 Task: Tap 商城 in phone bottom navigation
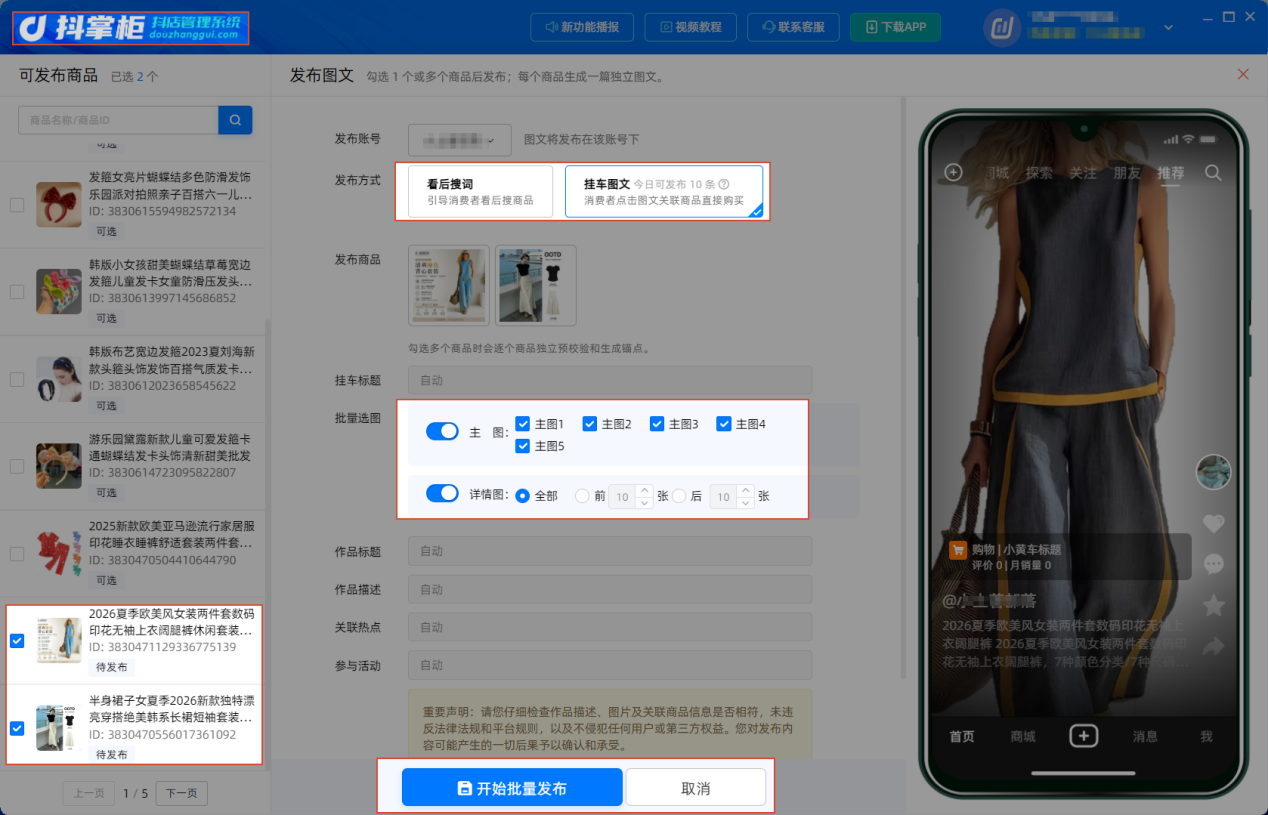pyautogui.click(x=1023, y=737)
